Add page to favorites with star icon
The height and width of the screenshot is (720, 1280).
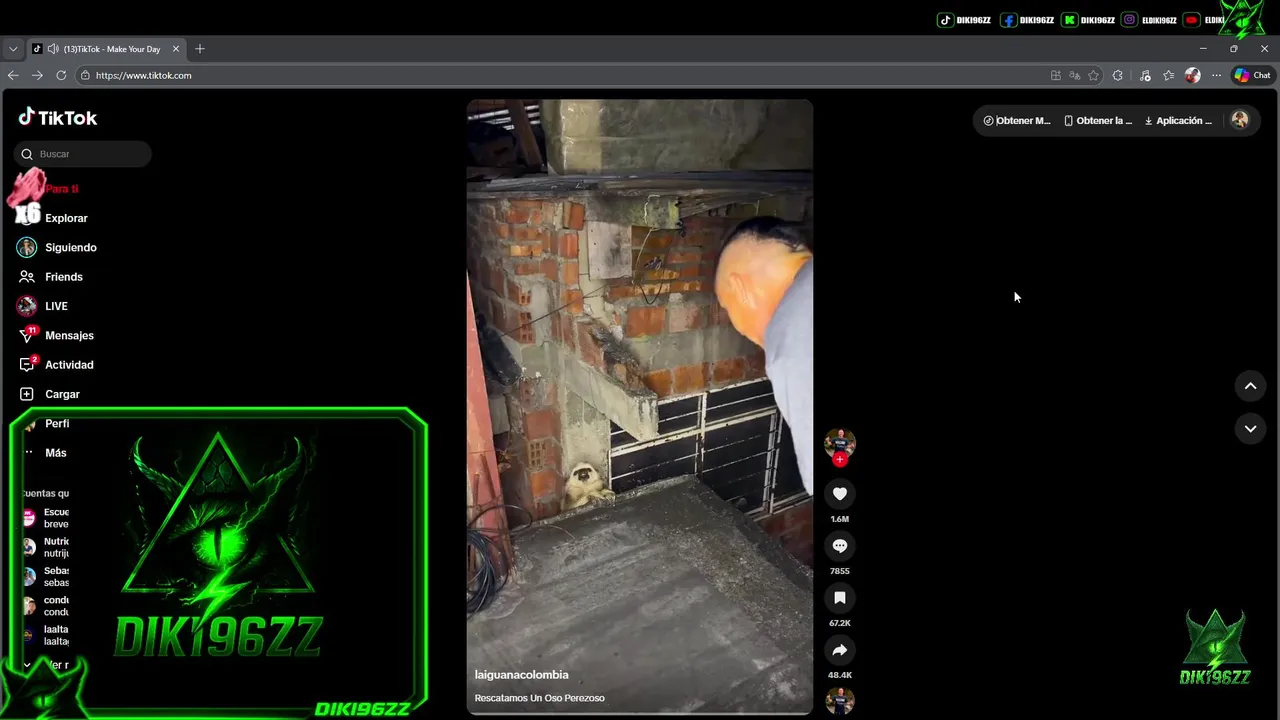(x=1094, y=75)
